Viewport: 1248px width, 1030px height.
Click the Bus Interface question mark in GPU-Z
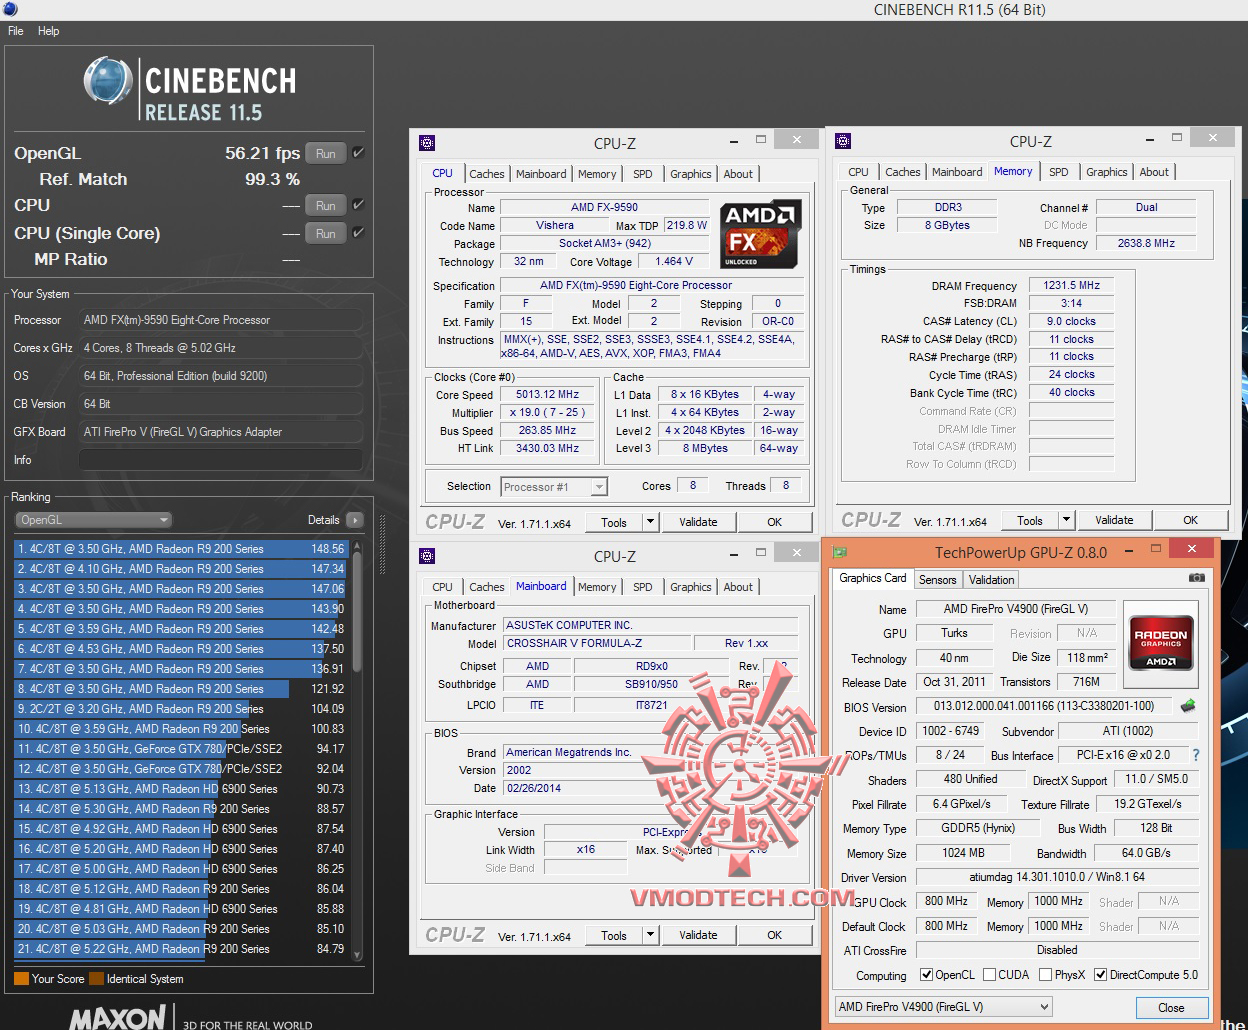1196,755
